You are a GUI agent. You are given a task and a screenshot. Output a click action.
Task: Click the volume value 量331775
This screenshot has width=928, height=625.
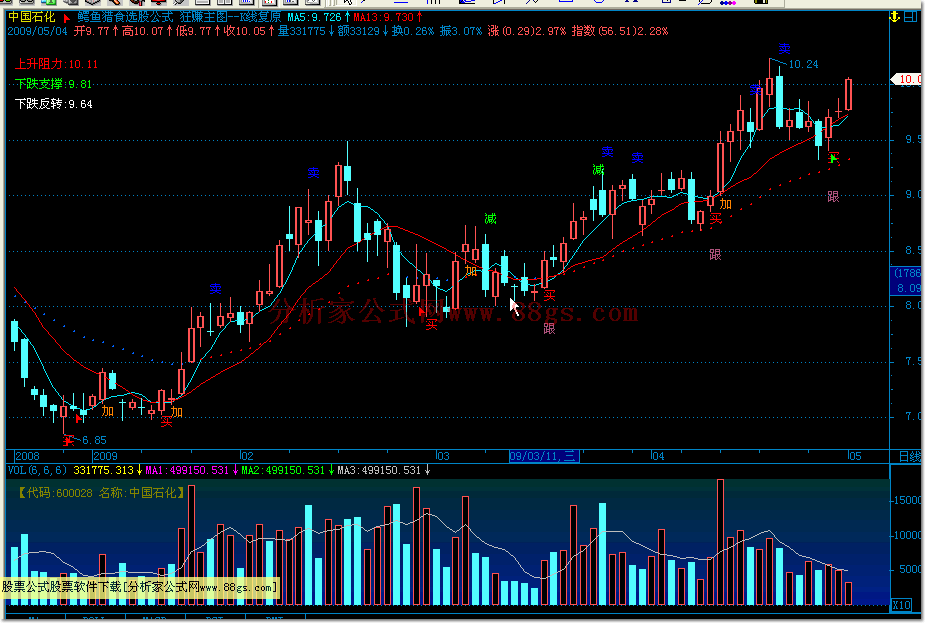[302, 31]
